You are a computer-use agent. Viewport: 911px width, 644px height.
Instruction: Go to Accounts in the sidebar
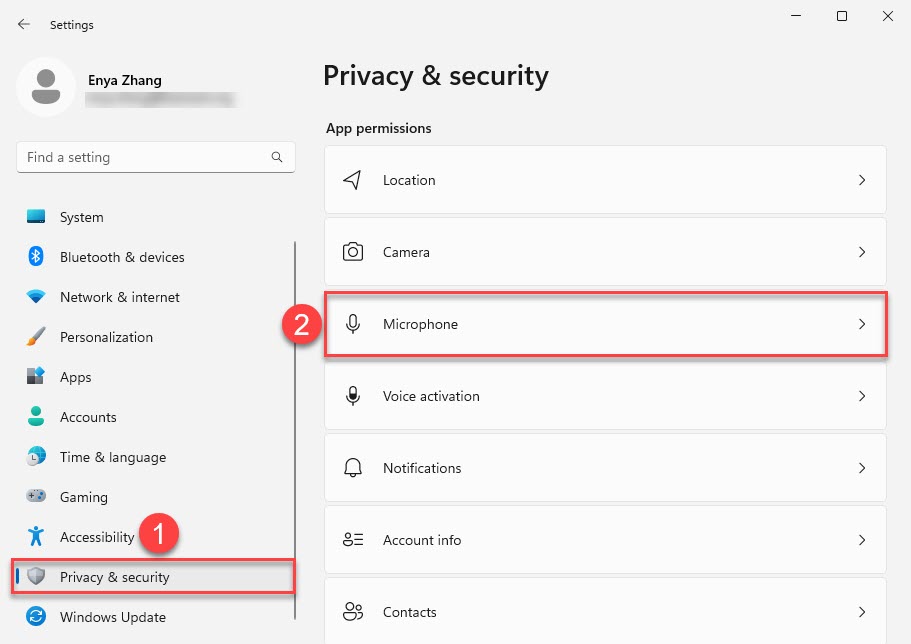[88, 417]
